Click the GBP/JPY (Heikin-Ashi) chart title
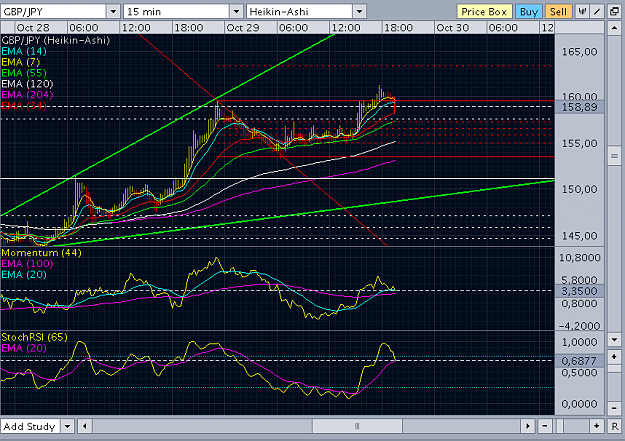 tap(55, 40)
